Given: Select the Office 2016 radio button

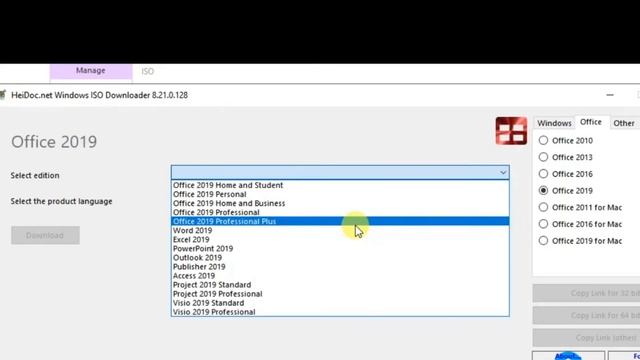Looking at the screenshot, I should (543, 174).
